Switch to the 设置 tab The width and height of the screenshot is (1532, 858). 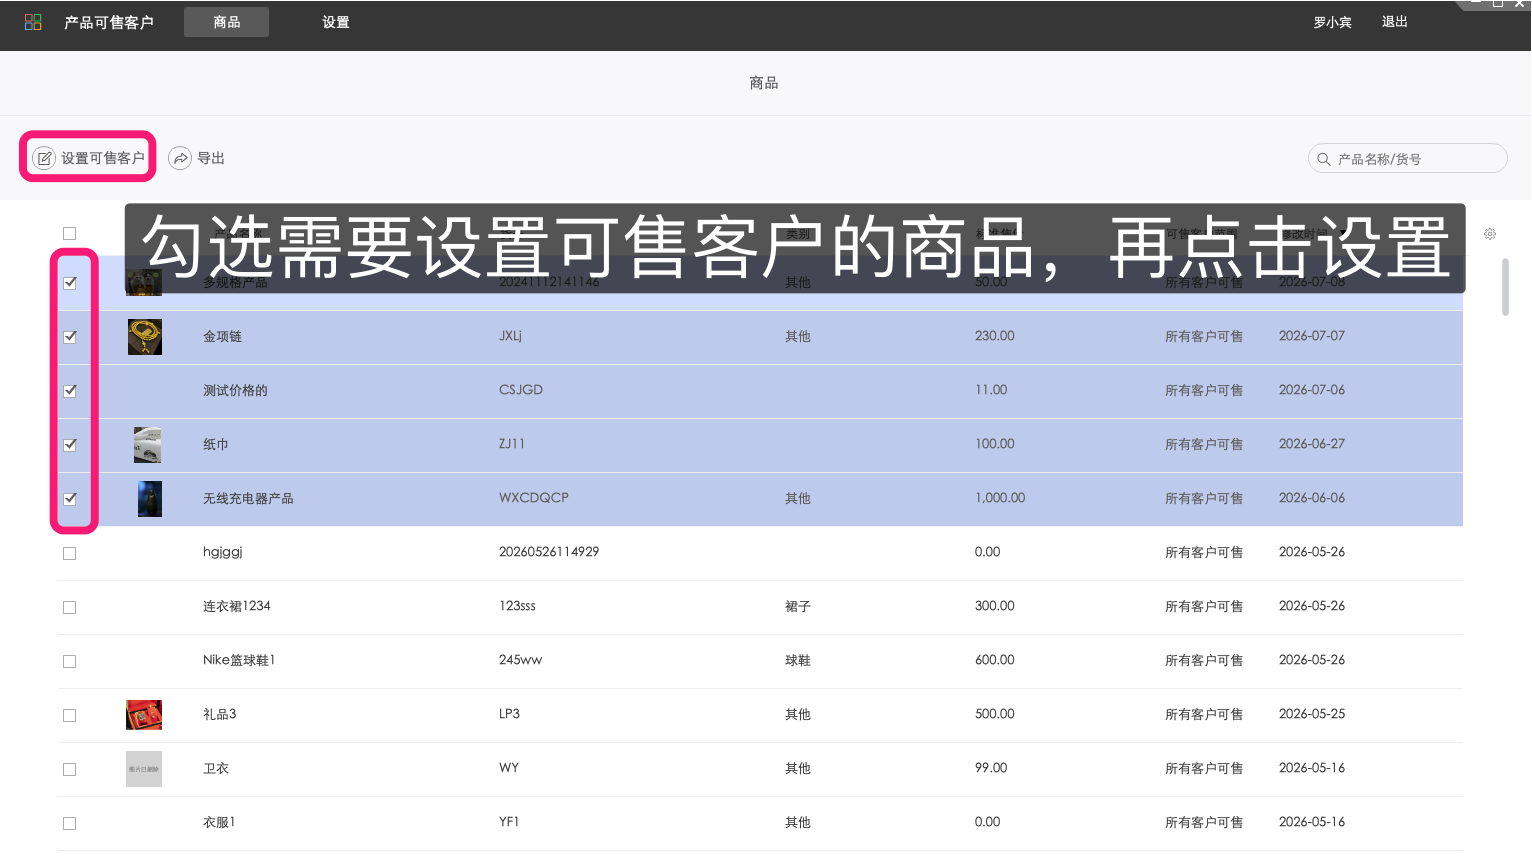tap(336, 22)
